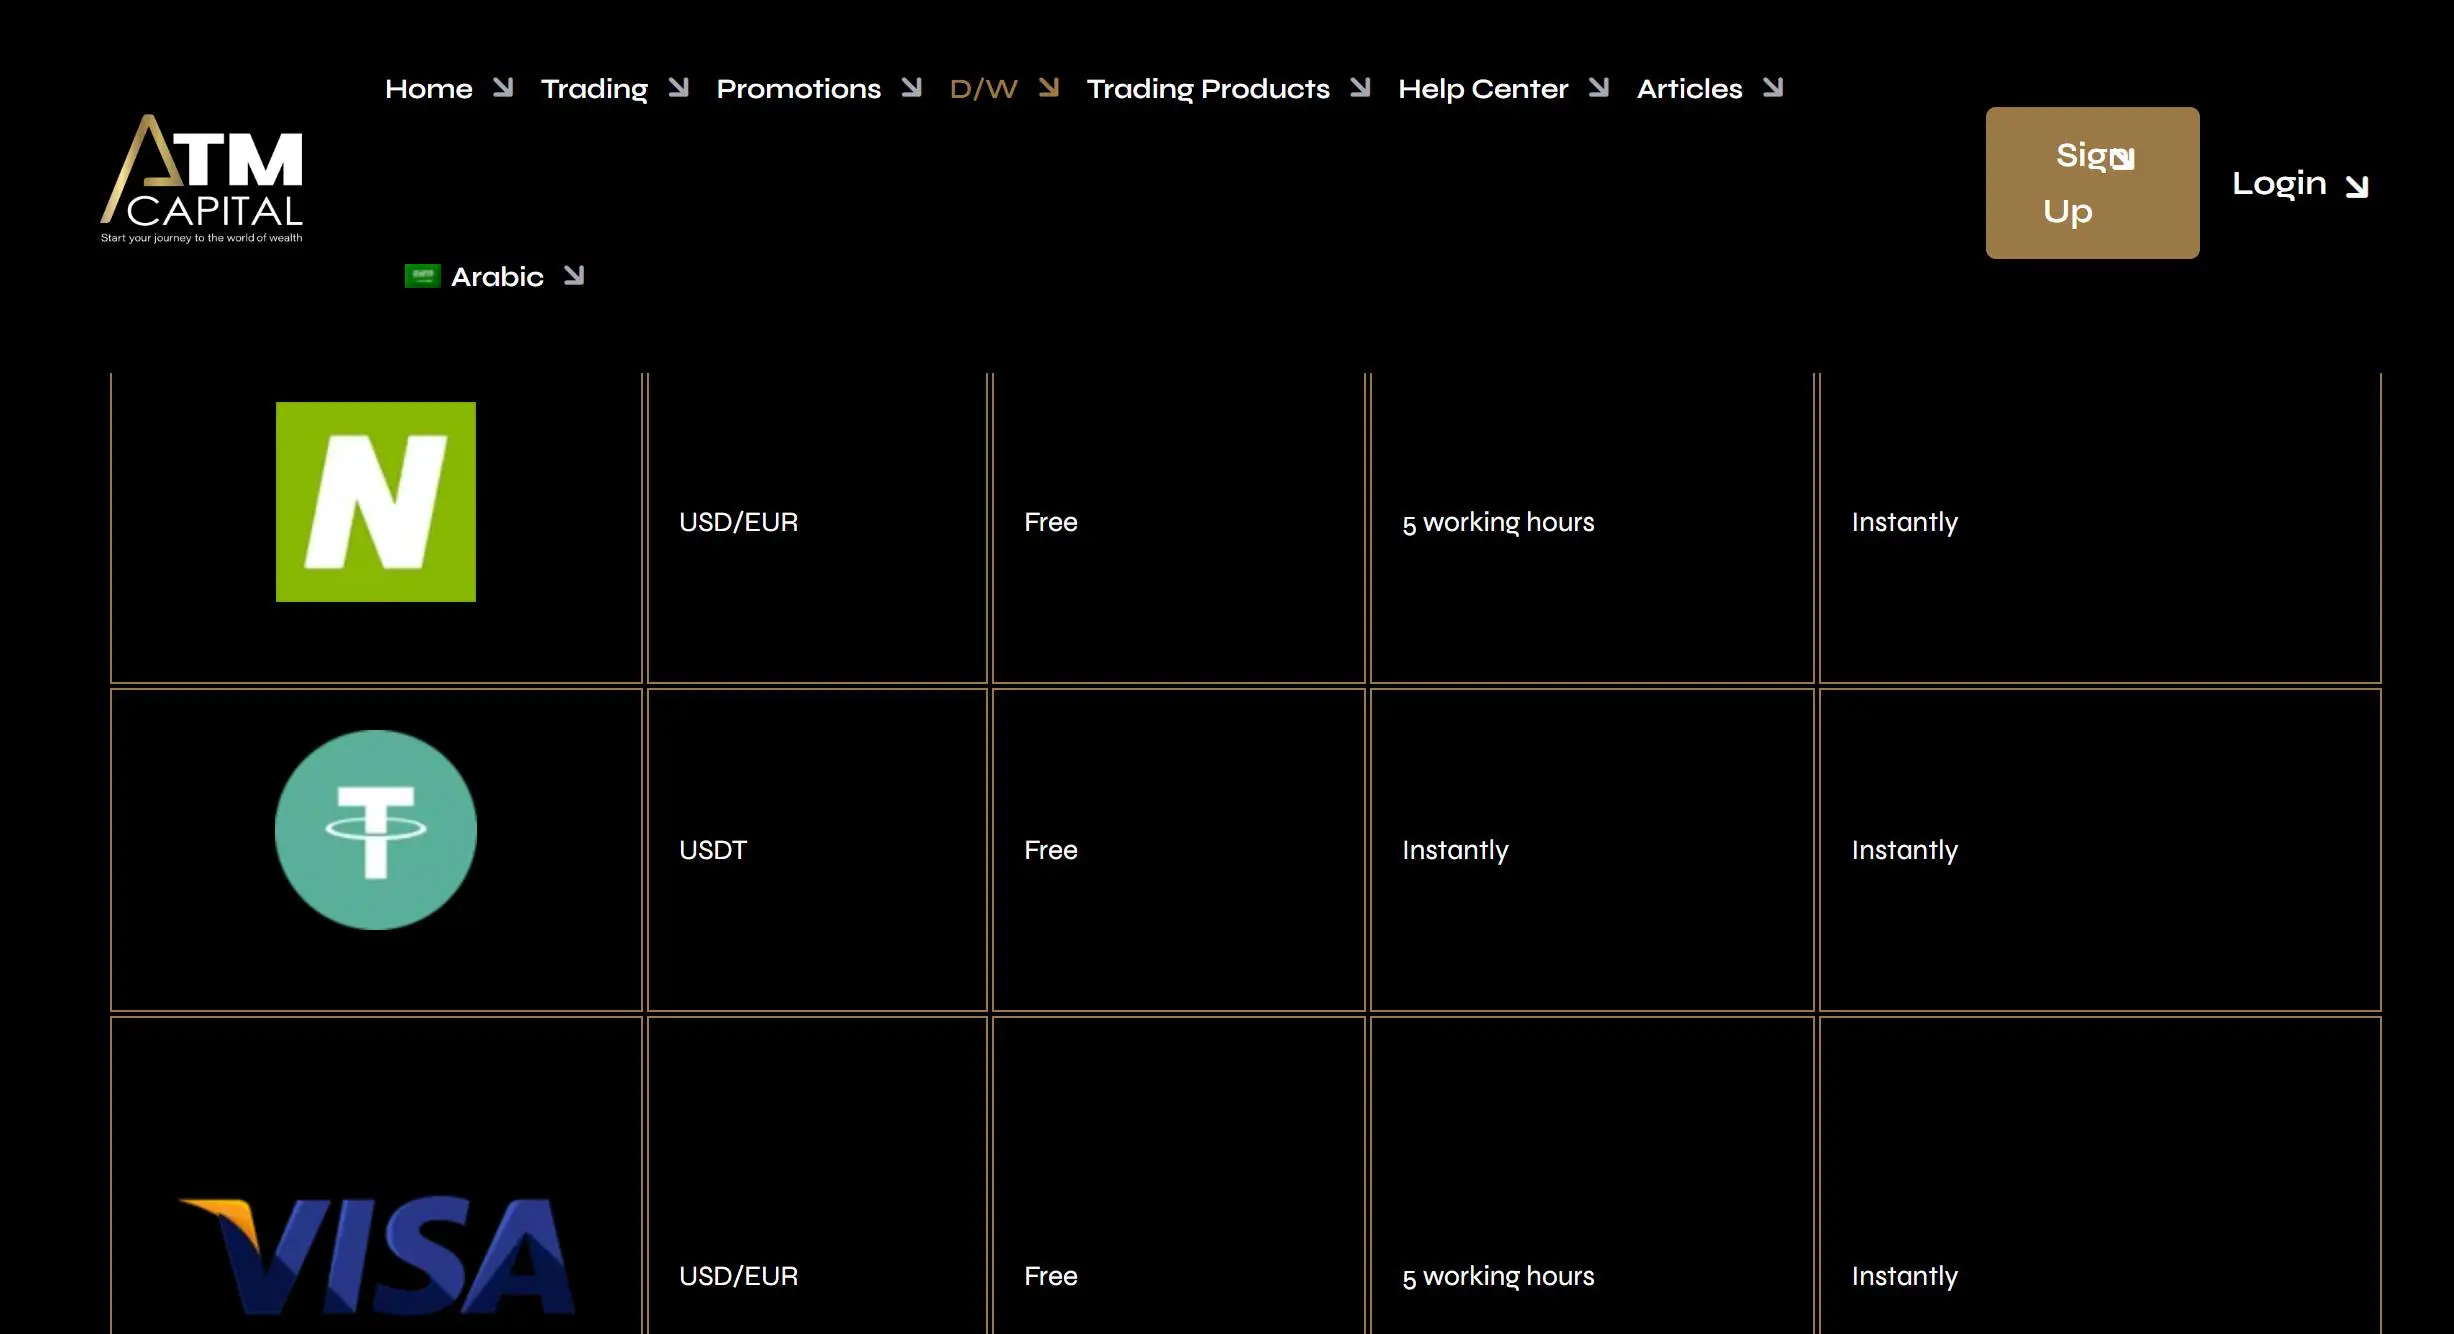Open the Home menu
Image resolution: width=2454 pixels, height=1334 pixels.
point(429,89)
